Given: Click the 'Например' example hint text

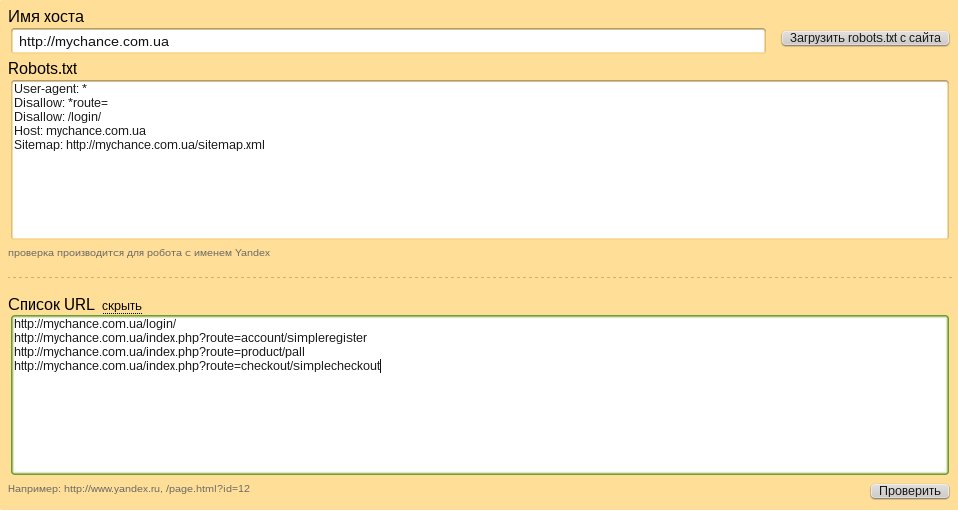Looking at the screenshot, I should pyautogui.click(x=129, y=489).
